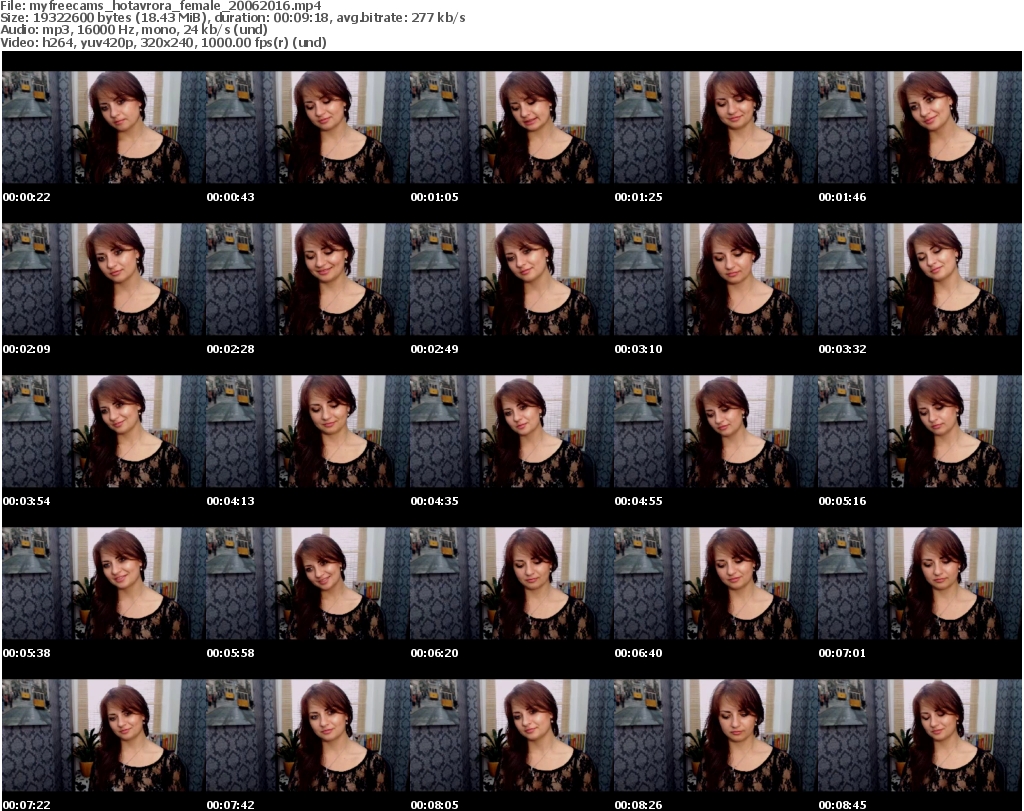
Task: Open the frame stamped 00:03:32
Action: [920, 279]
